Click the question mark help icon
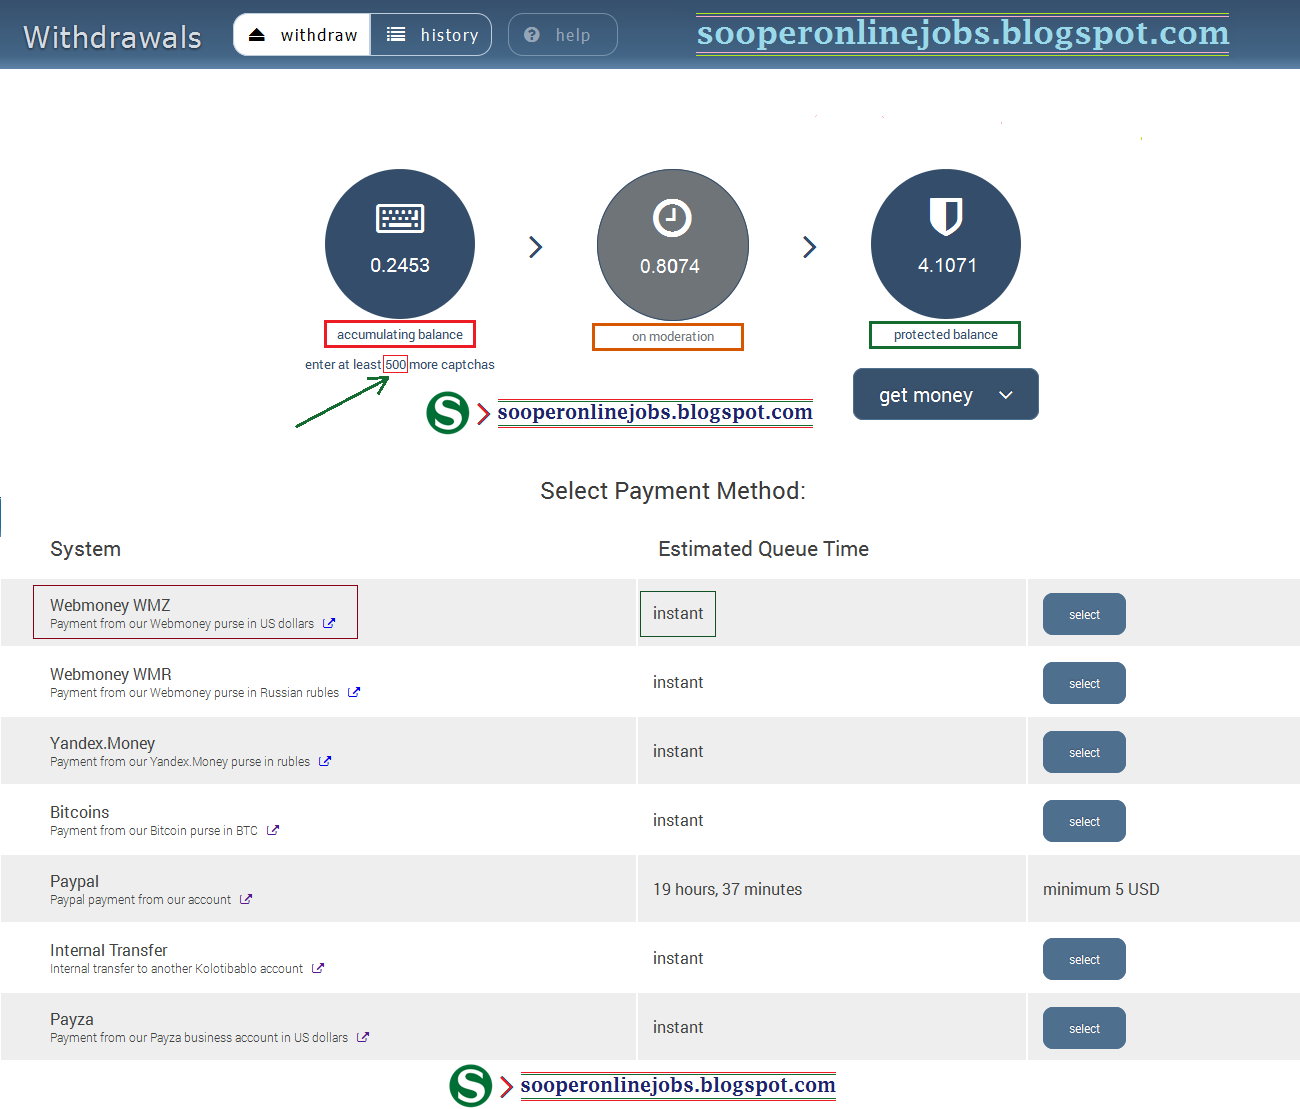The image size is (1300, 1109). pos(532,35)
